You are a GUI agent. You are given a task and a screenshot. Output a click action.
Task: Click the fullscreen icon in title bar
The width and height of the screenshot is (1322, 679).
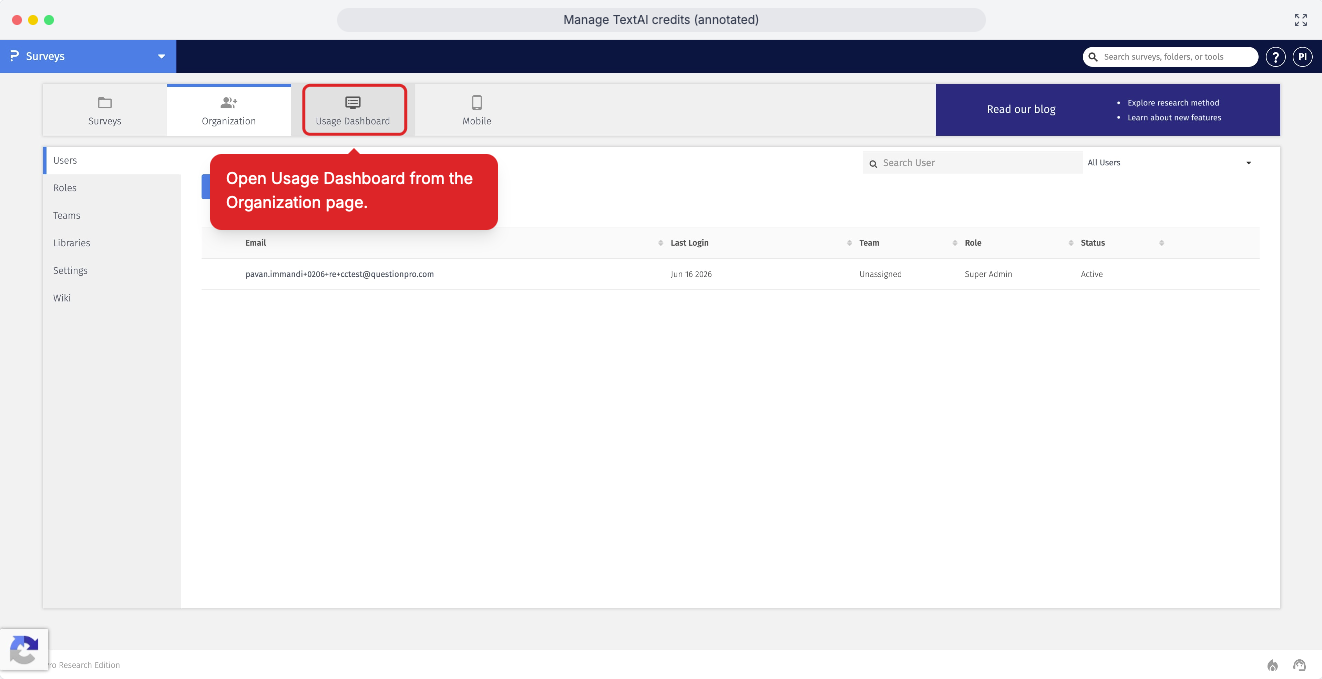[1301, 20]
